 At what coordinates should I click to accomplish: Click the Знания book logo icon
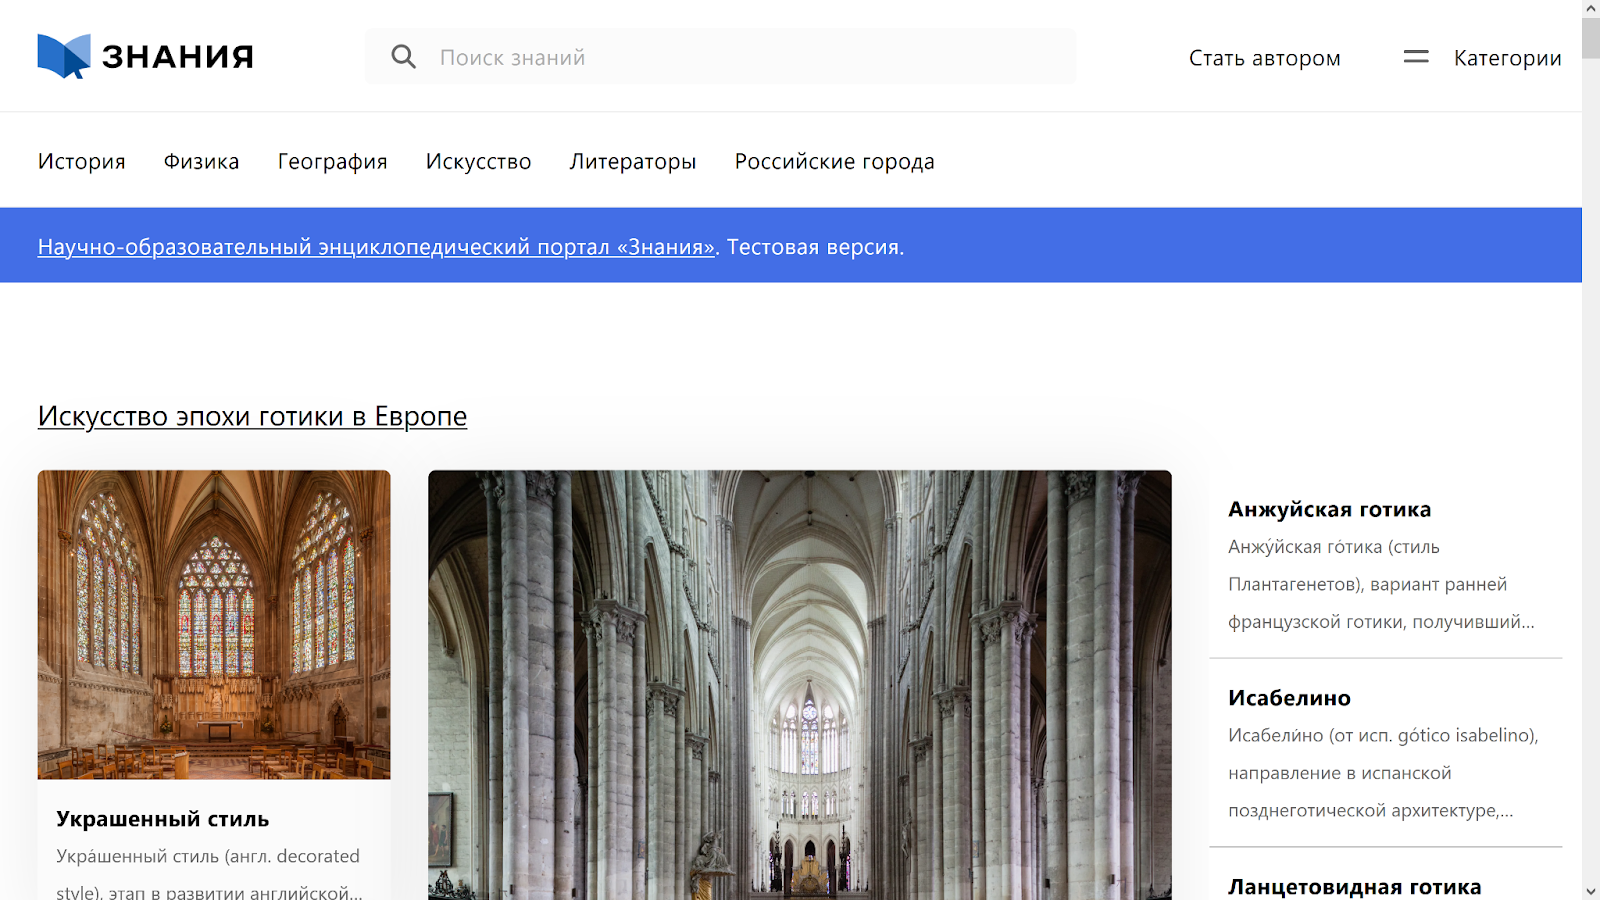click(64, 56)
